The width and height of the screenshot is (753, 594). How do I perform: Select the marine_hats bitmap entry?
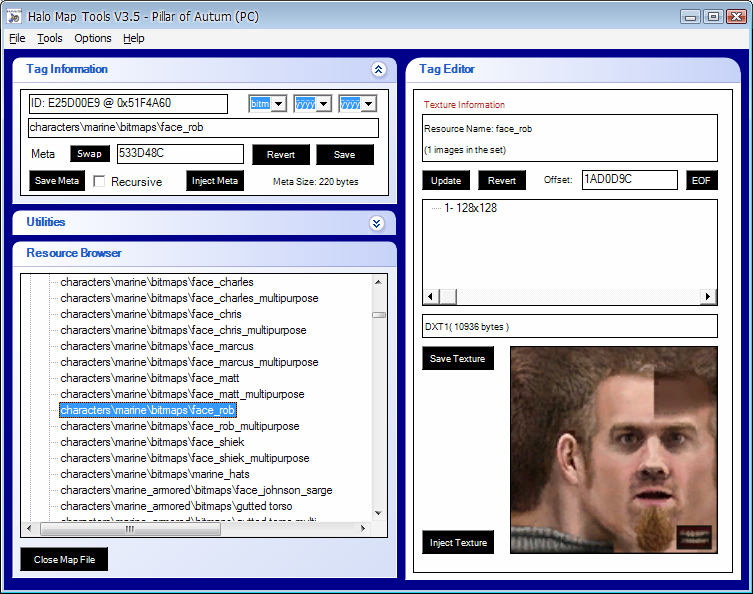tap(154, 474)
